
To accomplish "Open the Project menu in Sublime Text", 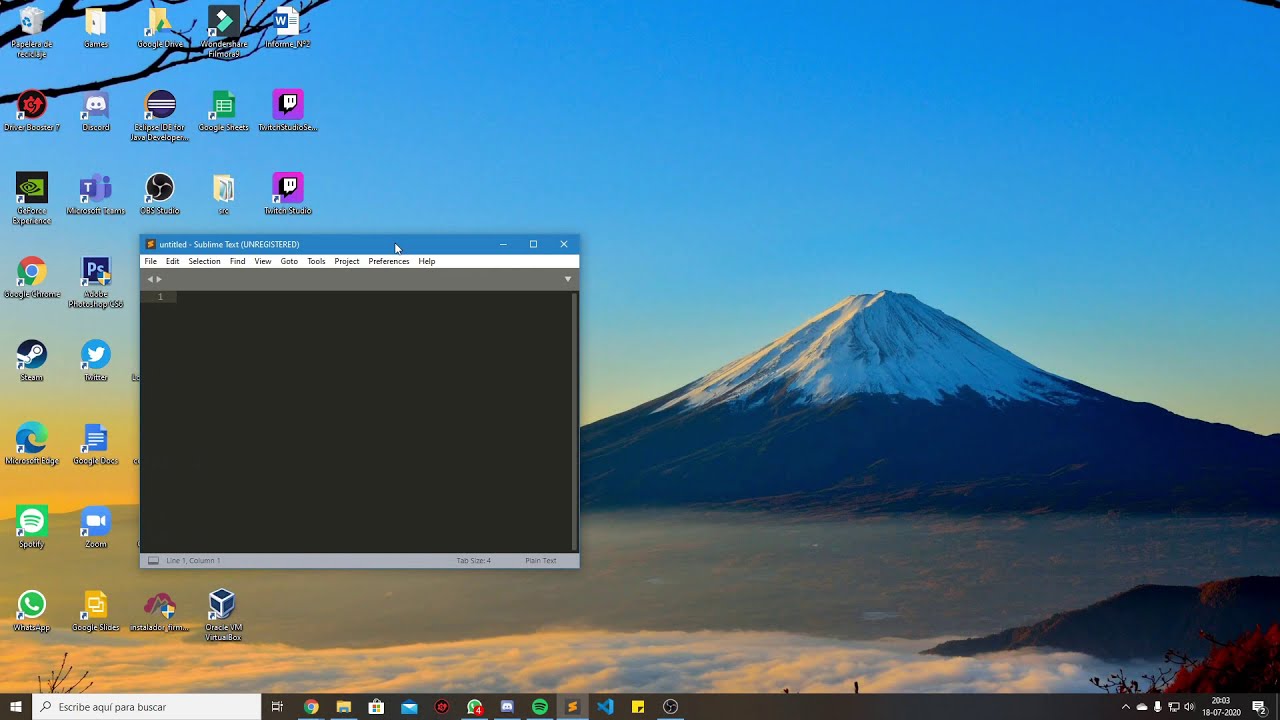I will click(x=347, y=261).
